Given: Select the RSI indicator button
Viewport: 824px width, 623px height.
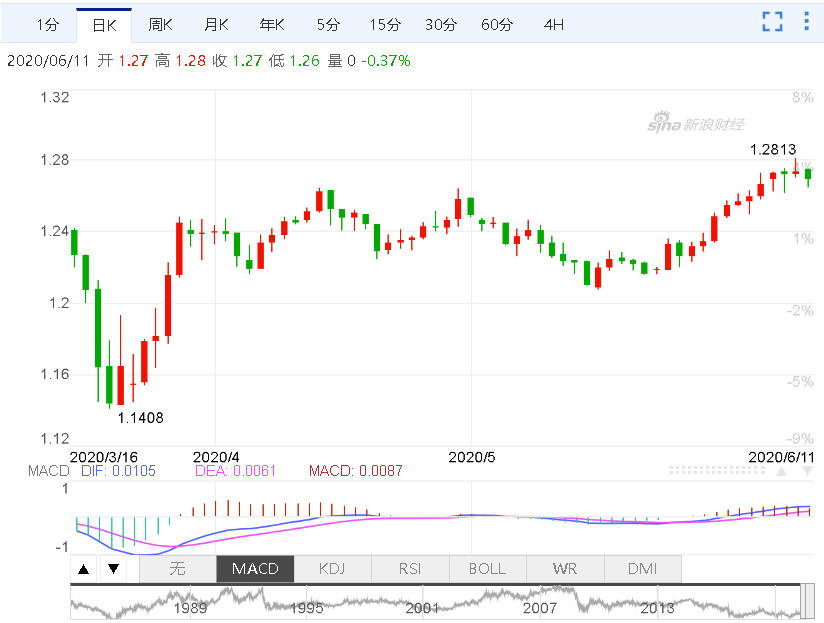Looking at the screenshot, I should pos(410,569).
